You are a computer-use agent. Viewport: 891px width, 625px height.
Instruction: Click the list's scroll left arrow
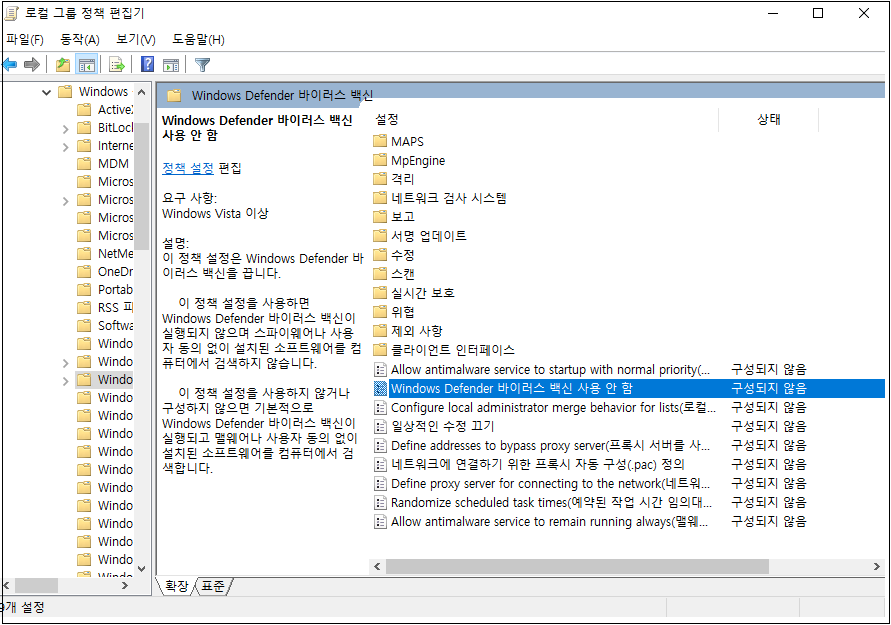pos(377,566)
